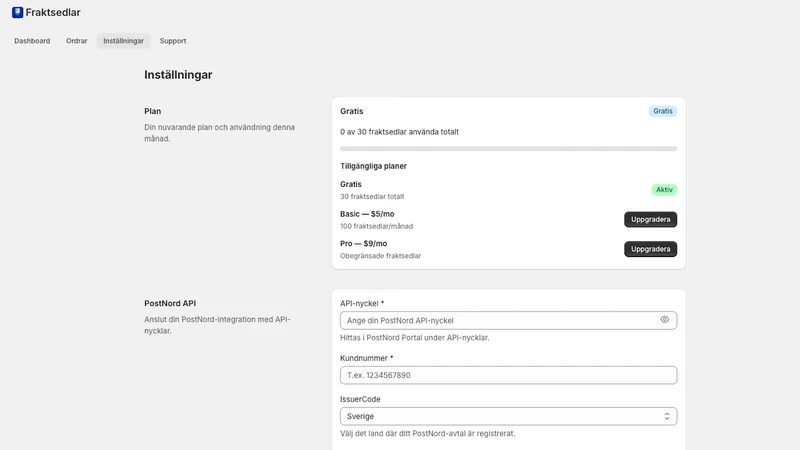
Task: Click "Basic — $5/mo" plan name
Action: click(x=367, y=214)
